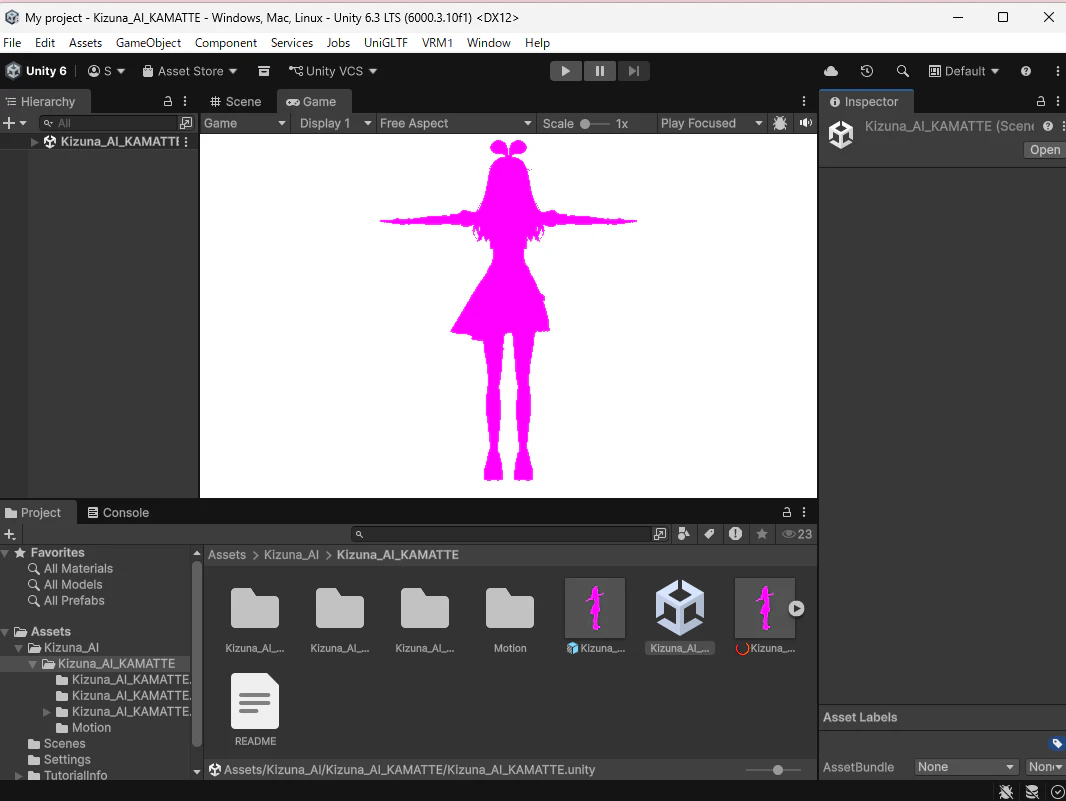Click the Step frame button
The image size is (1066, 801).
(634, 71)
